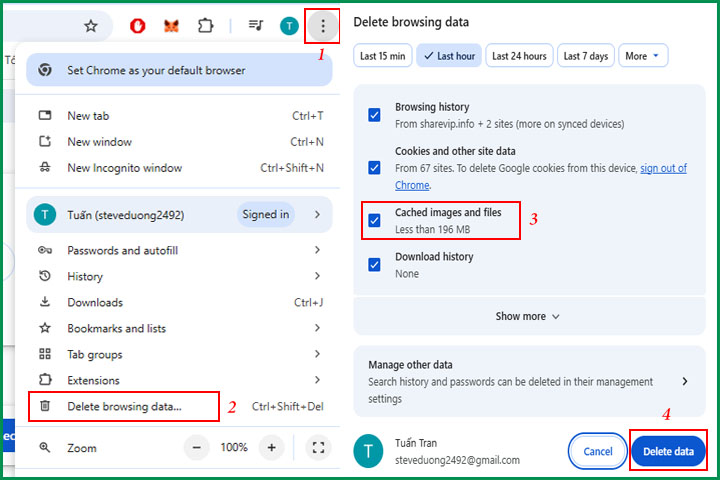Click the MetaMask fox extension icon
The image size is (720, 480).
pos(171,26)
